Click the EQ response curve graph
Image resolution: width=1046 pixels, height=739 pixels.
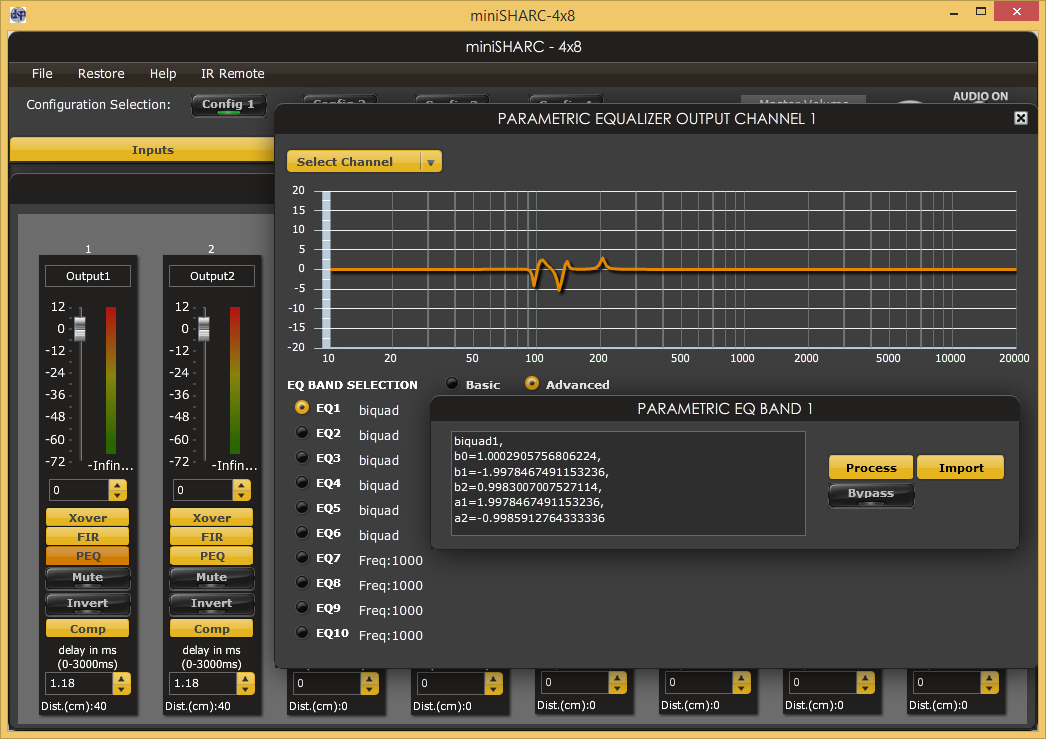pyautogui.click(x=669, y=269)
